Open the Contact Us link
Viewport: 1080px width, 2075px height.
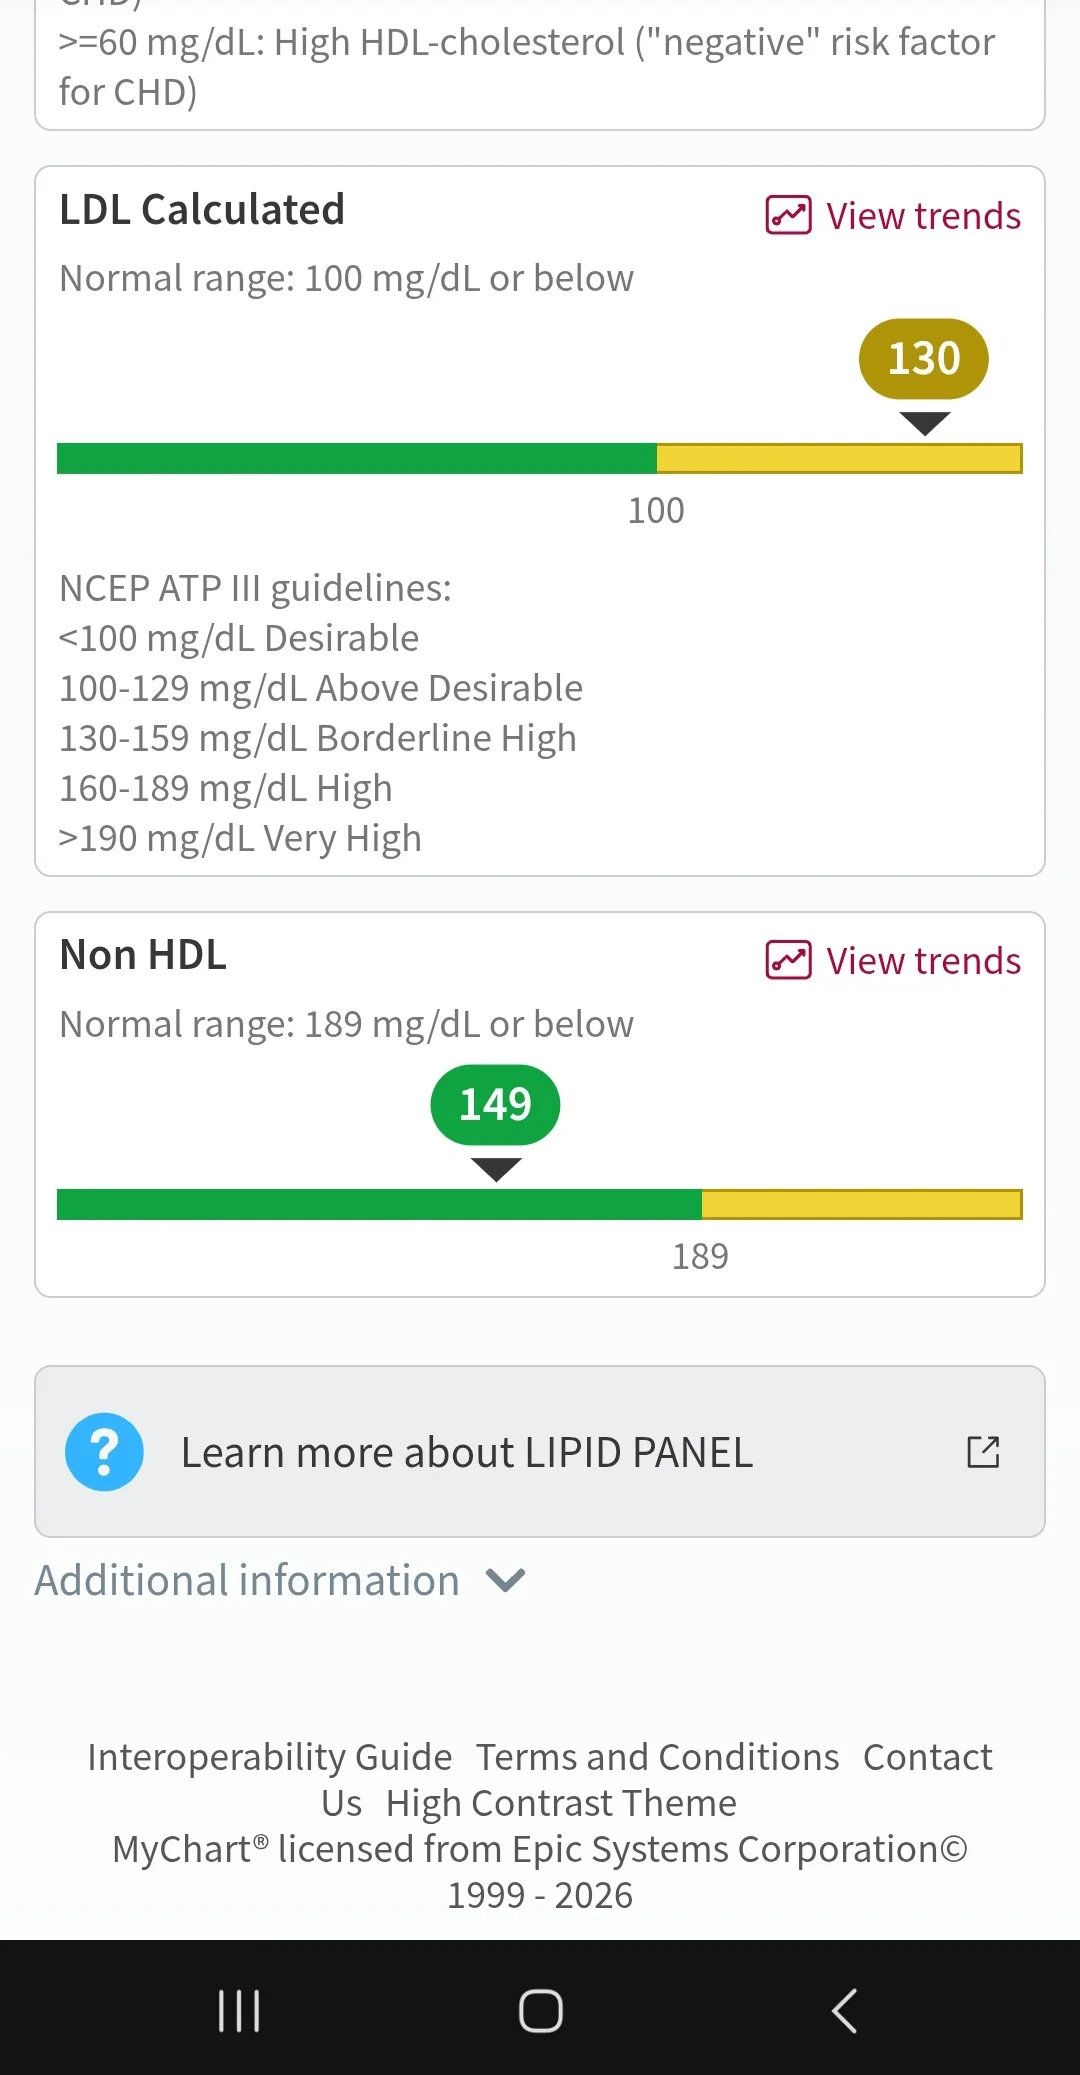click(x=928, y=1757)
